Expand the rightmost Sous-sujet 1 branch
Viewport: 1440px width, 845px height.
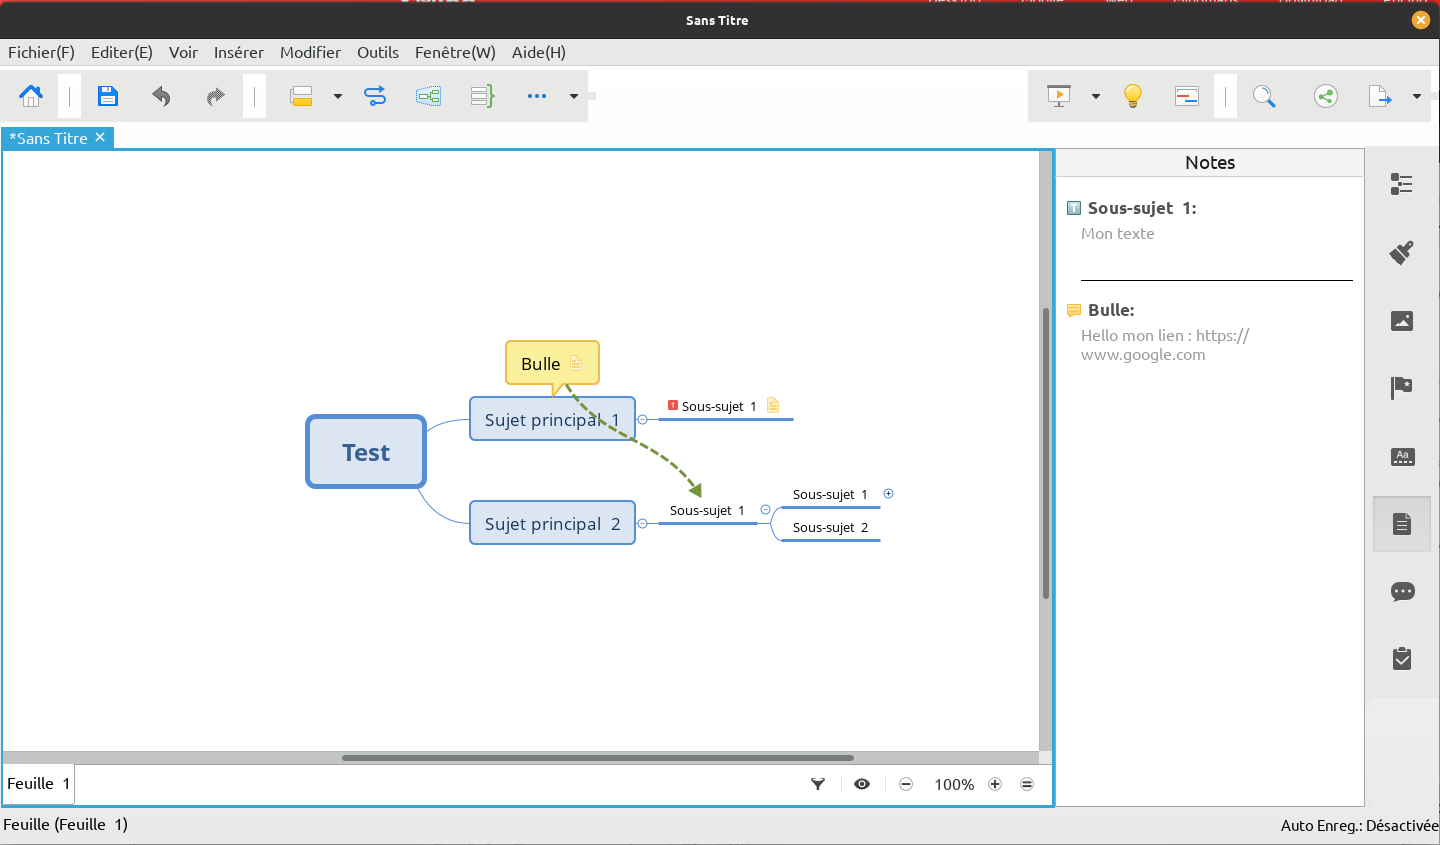coord(888,494)
